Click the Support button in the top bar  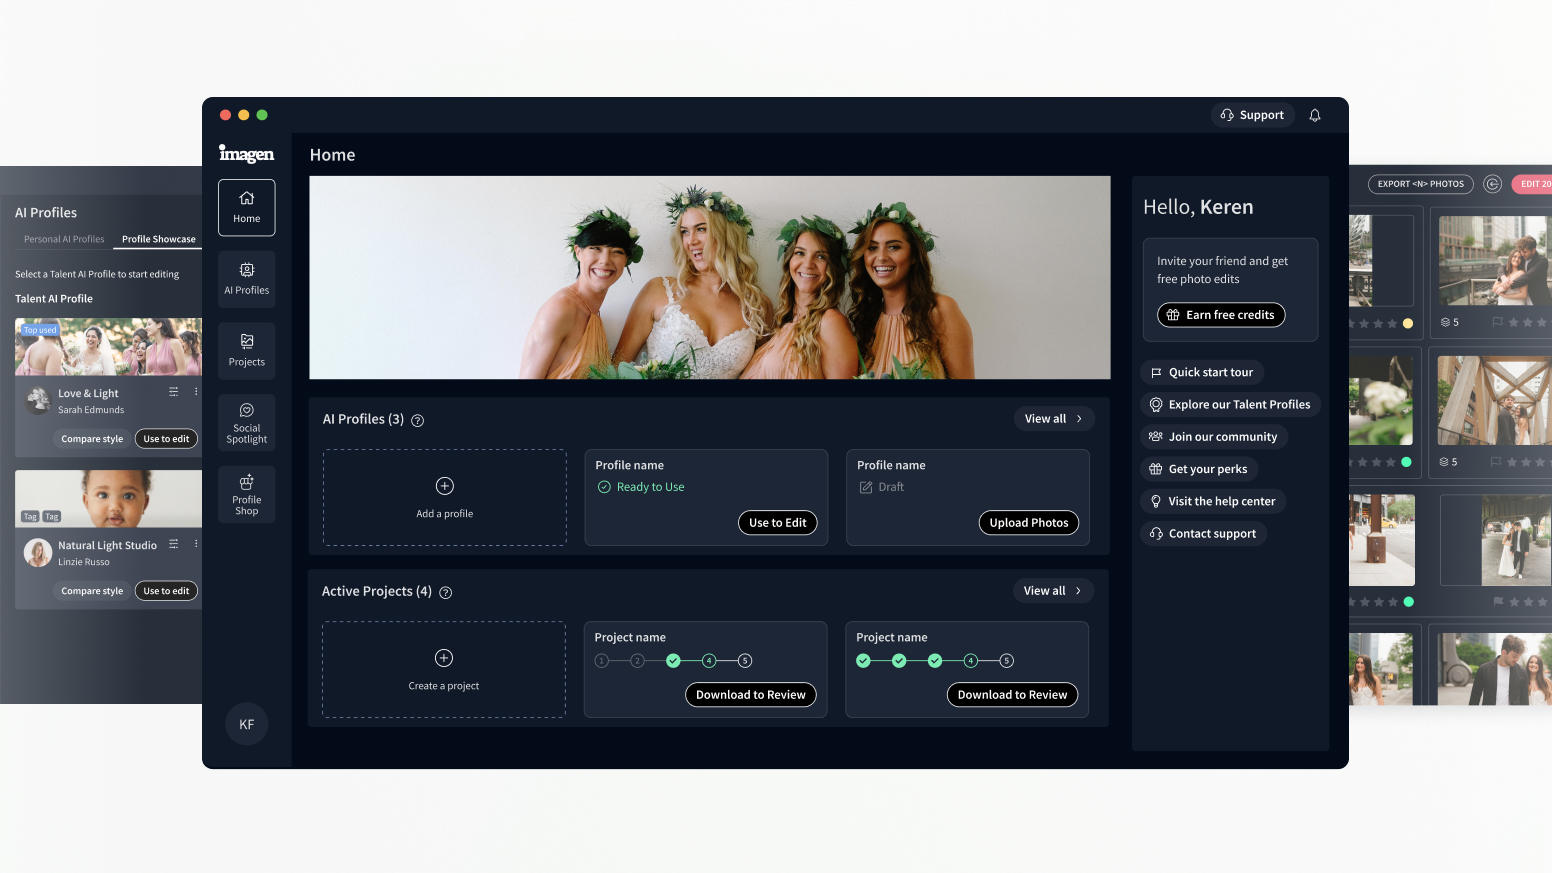pos(1253,115)
